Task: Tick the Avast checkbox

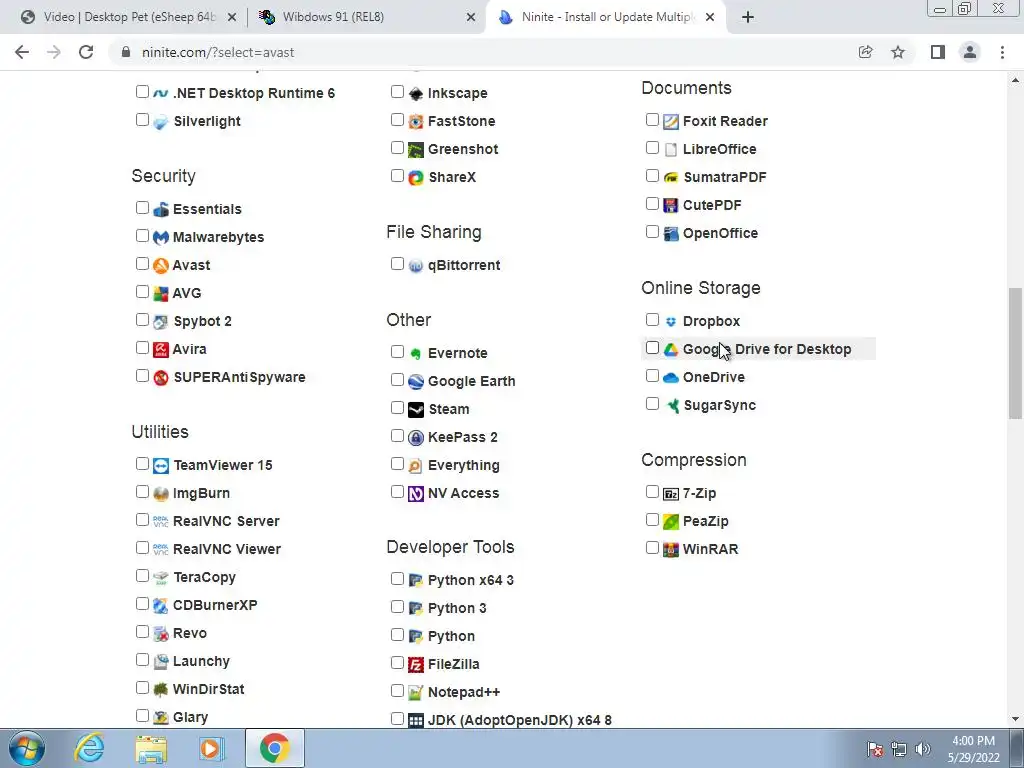Action: (x=142, y=264)
